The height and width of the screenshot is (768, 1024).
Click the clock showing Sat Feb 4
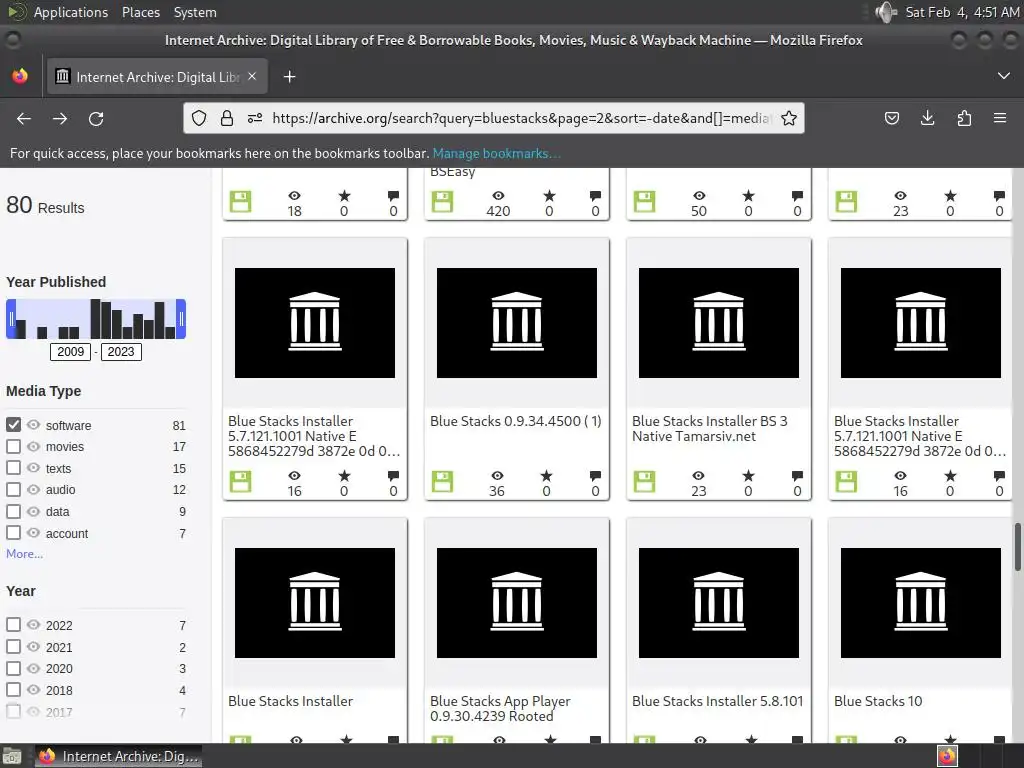[962, 12]
